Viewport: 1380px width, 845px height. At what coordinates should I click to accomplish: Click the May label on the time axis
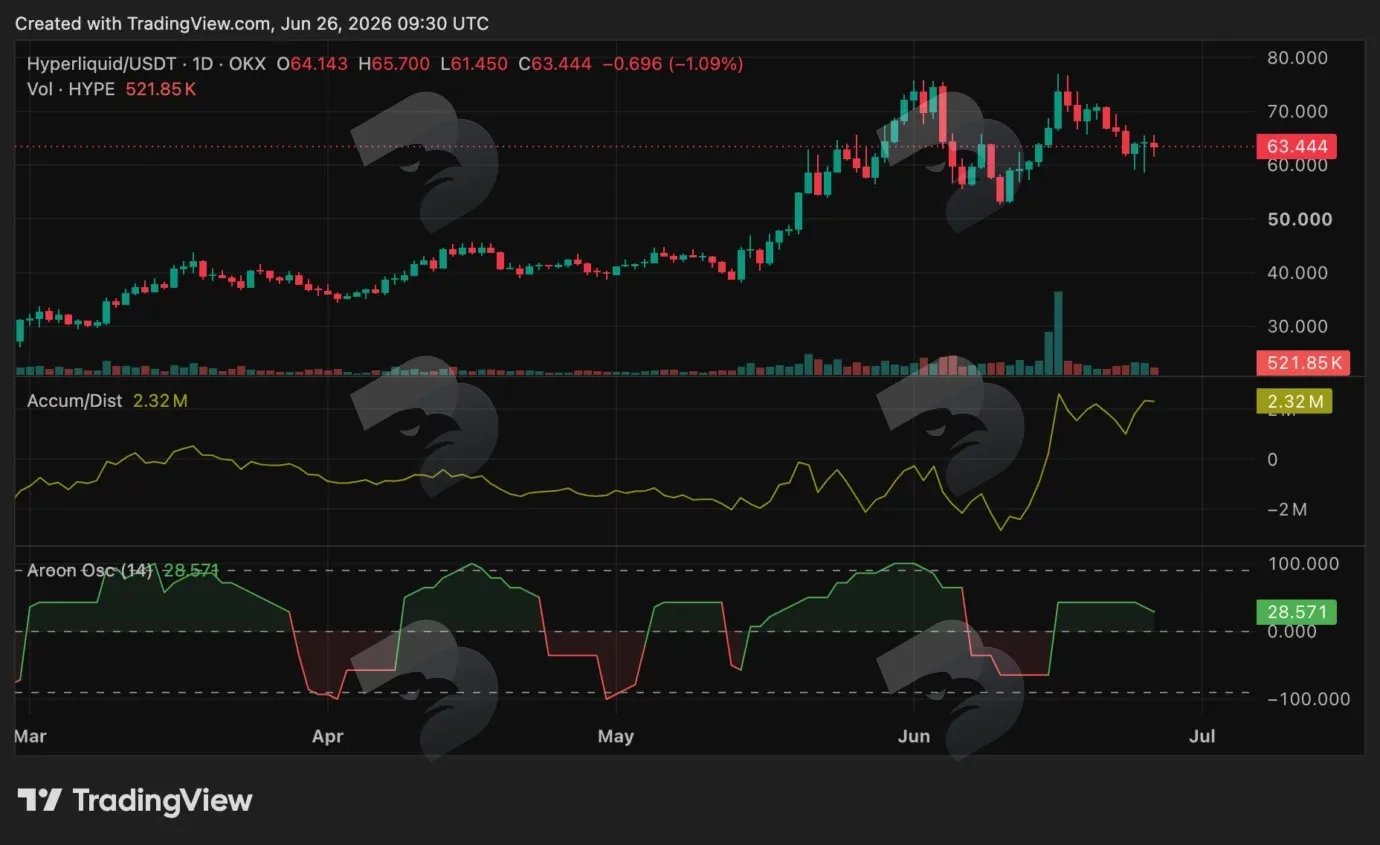pyautogui.click(x=615, y=737)
